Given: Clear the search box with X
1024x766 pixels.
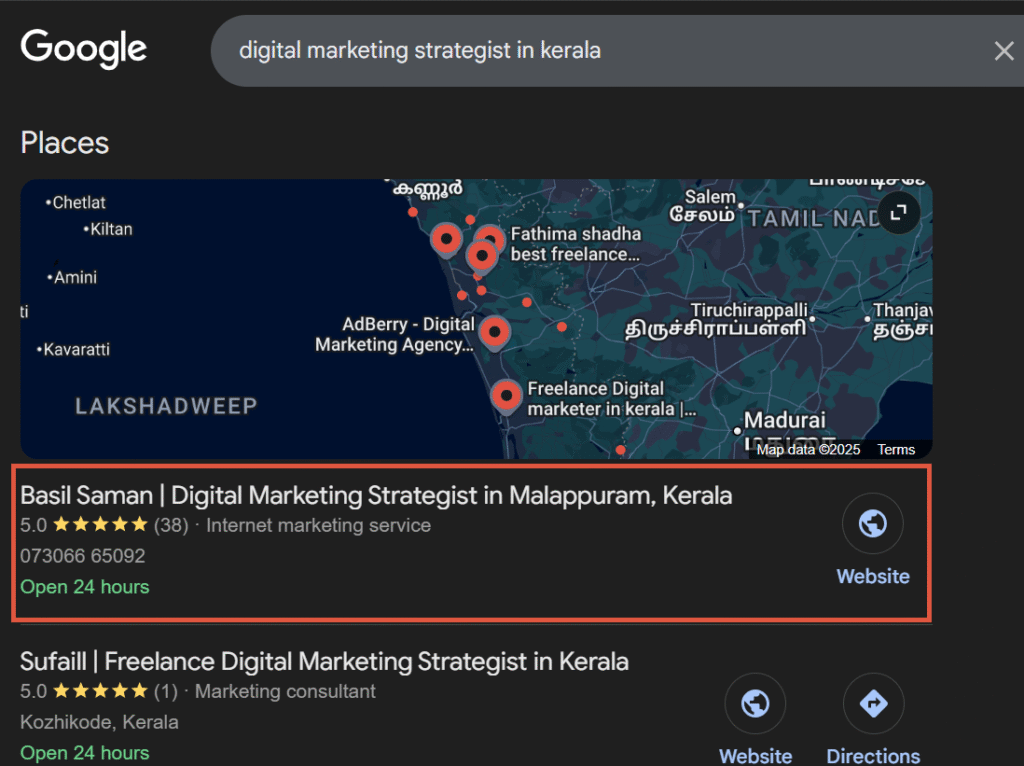Looking at the screenshot, I should point(1003,51).
